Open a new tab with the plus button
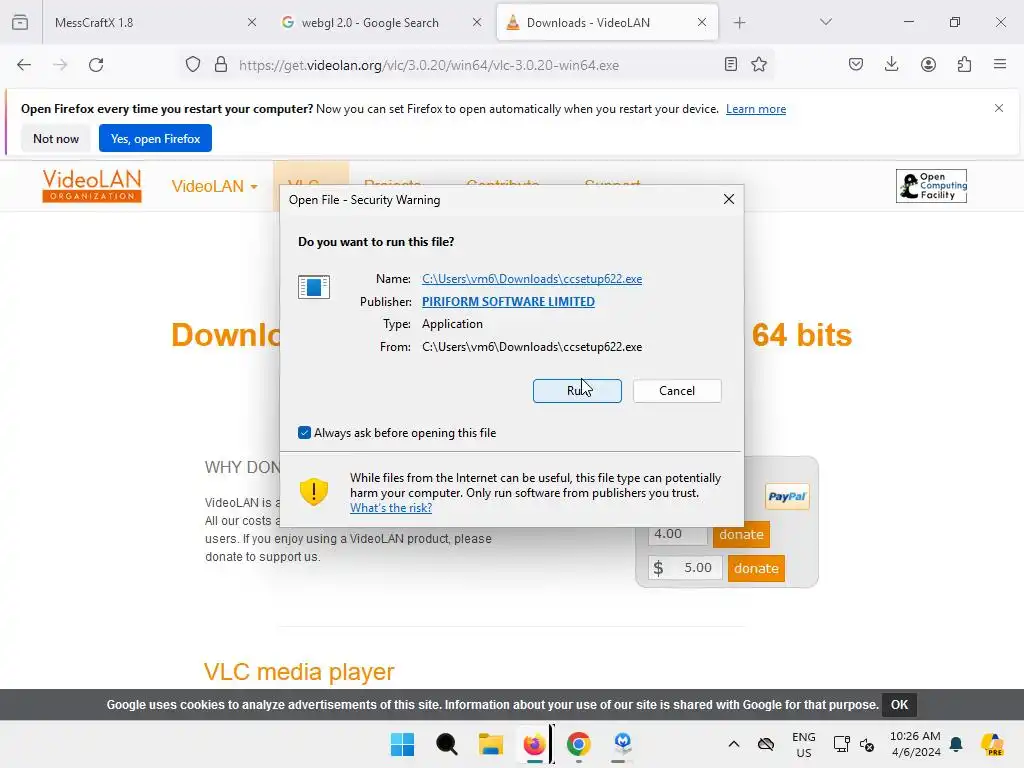 pyautogui.click(x=739, y=23)
